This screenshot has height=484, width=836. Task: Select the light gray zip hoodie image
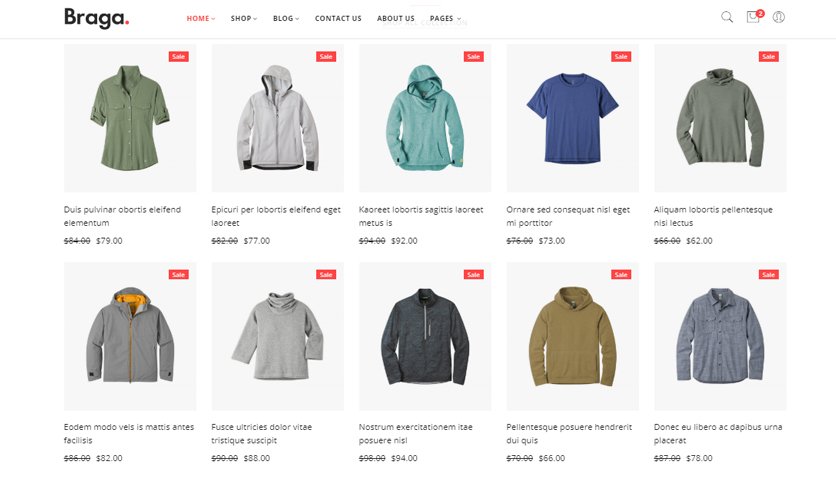(x=278, y=118)
